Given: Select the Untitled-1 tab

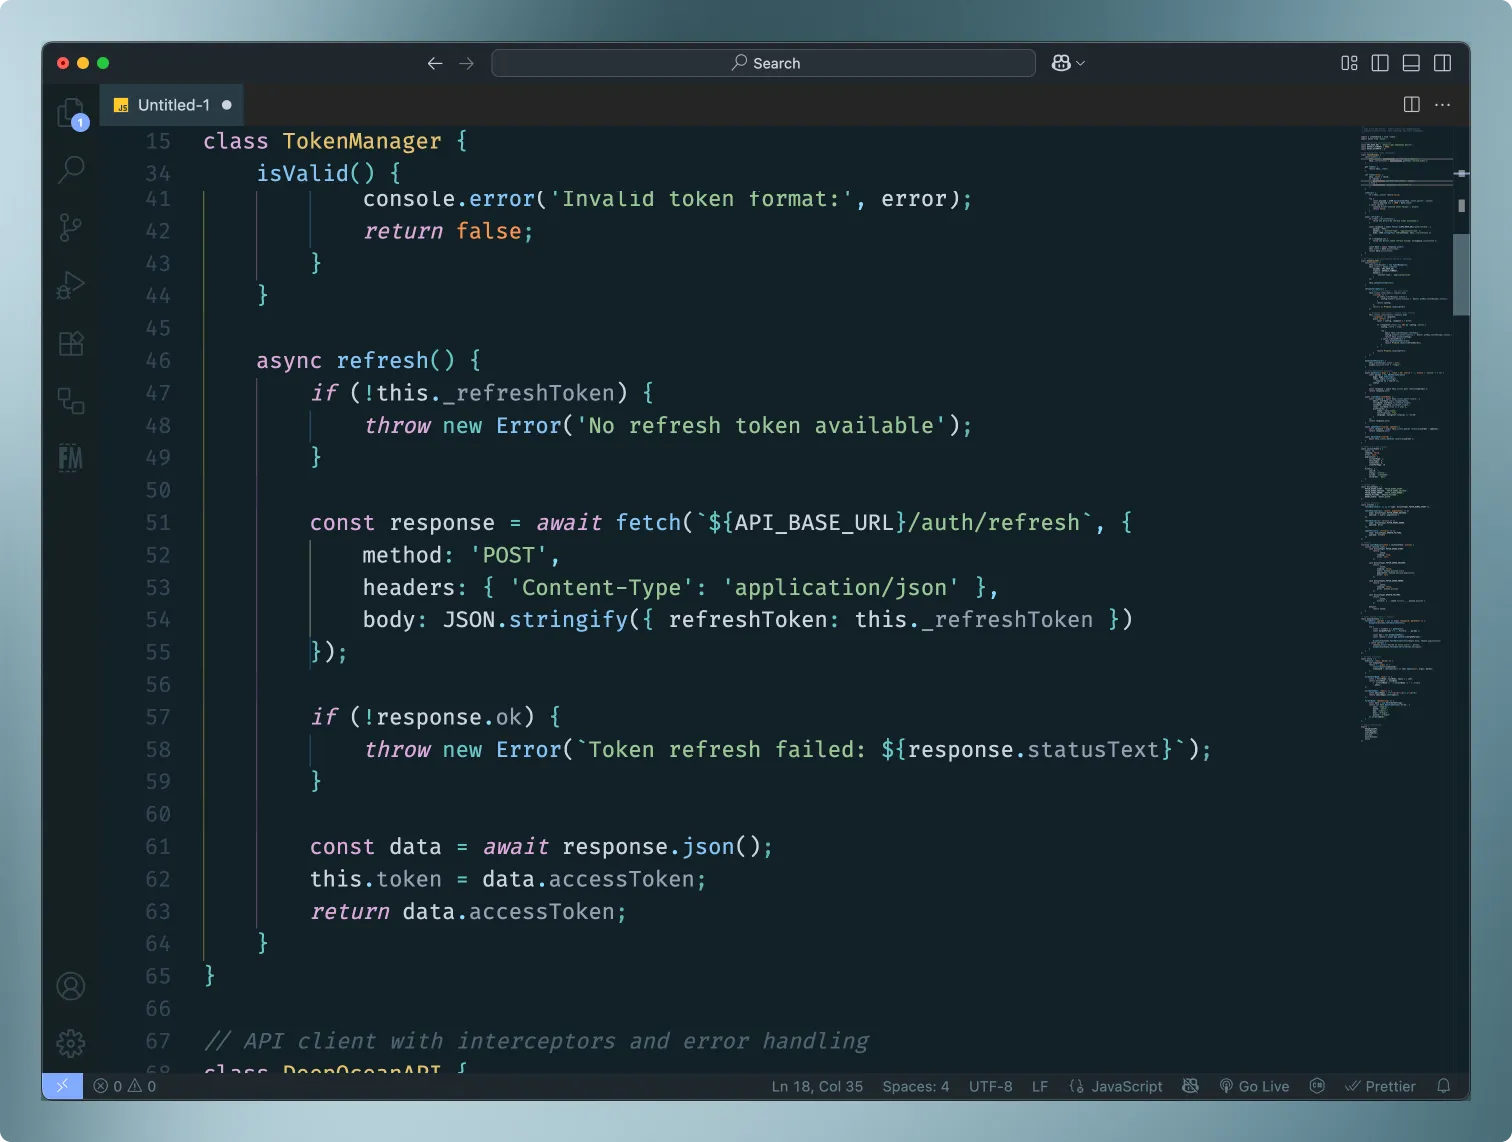Looking at the screenshot, I should tap(172, 104).
